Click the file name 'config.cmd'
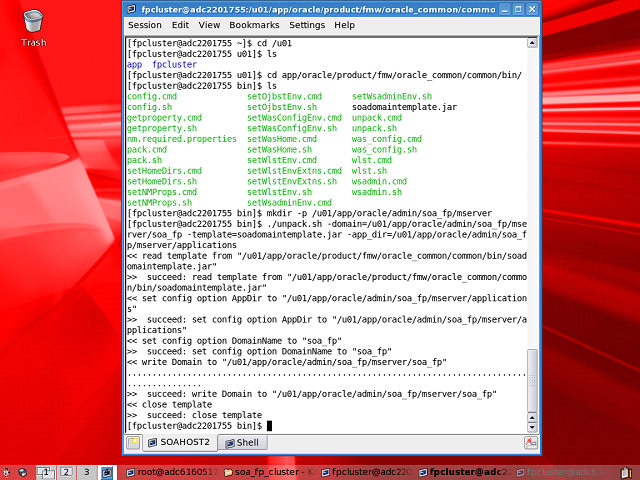 (x=152, y=96)
